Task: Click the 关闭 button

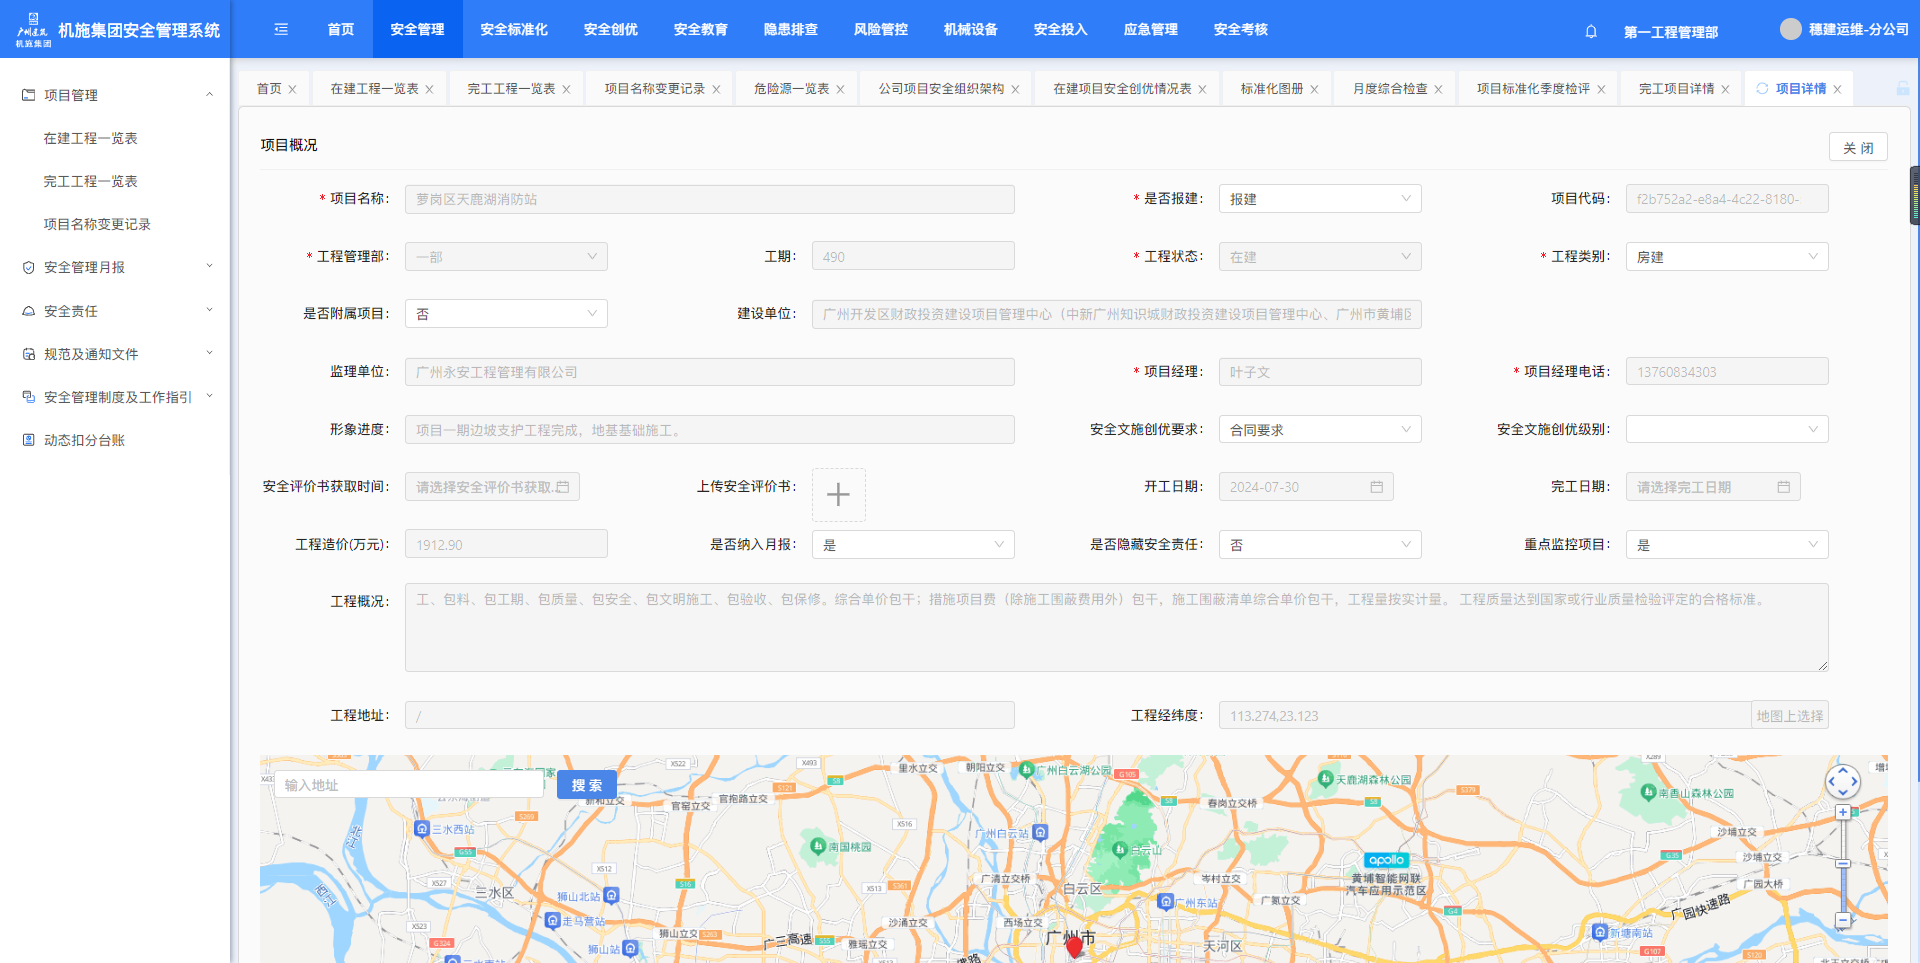Action: [1857, 148]
